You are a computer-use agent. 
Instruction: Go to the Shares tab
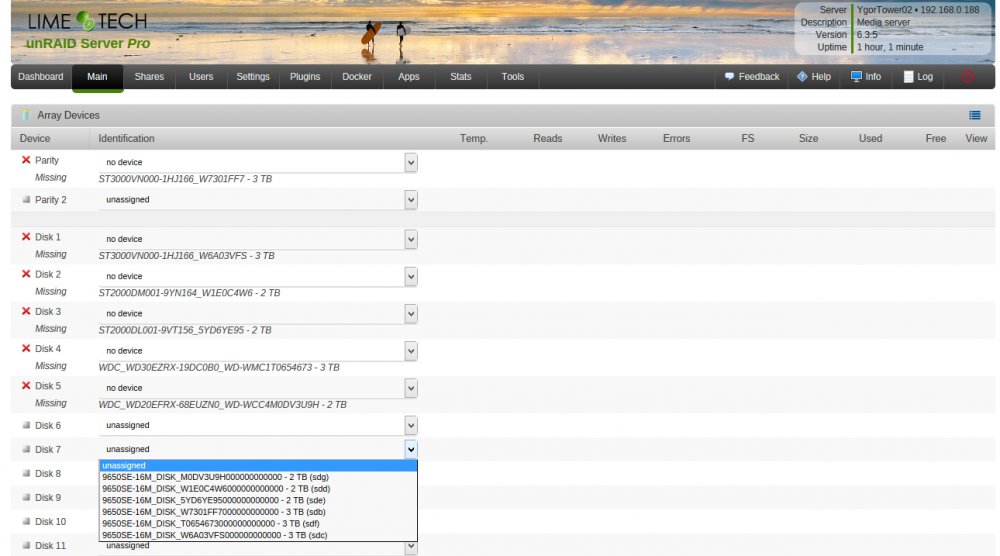149,77
